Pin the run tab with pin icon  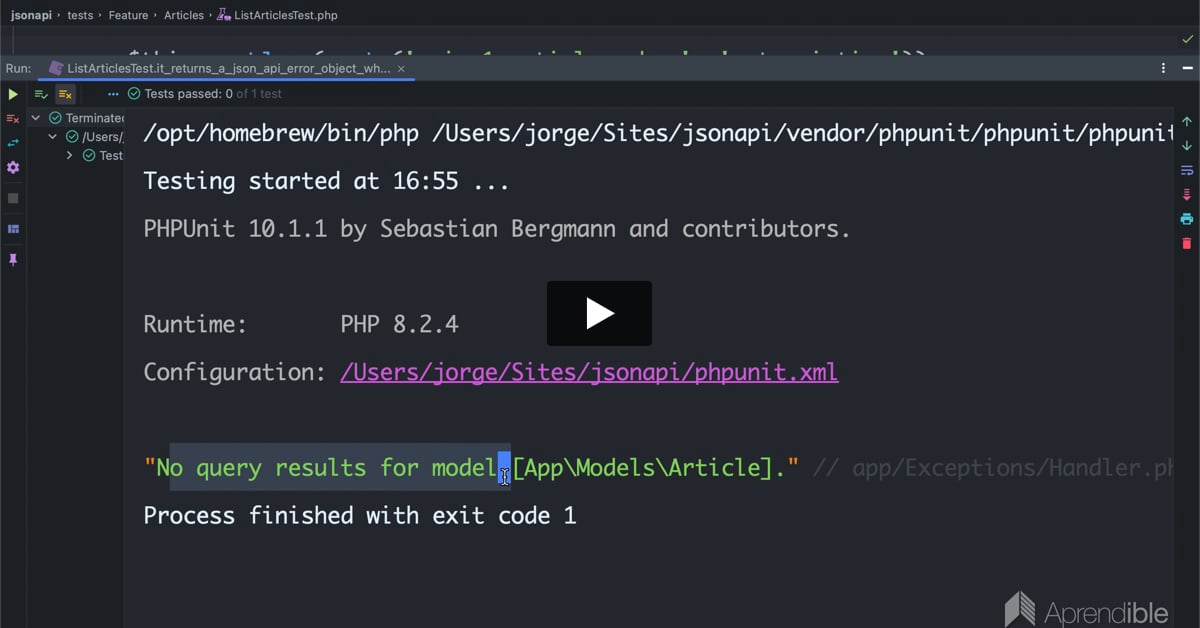click(x=13, y=259)
